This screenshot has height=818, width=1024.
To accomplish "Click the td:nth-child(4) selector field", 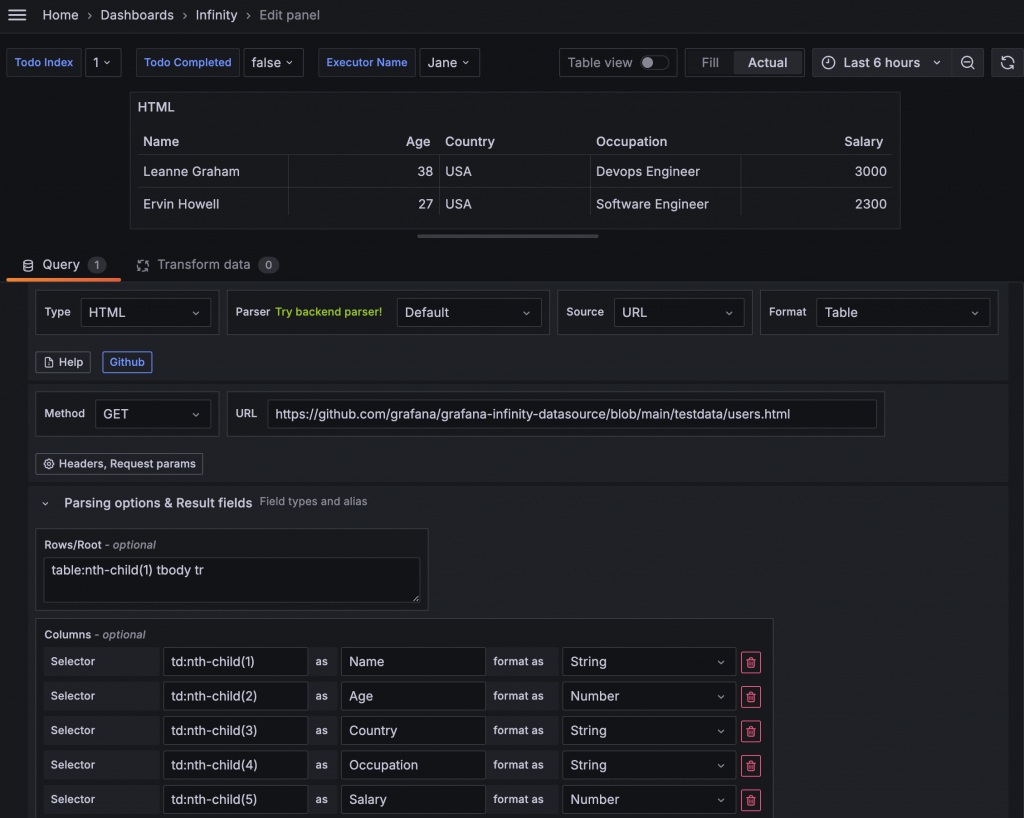I will pyautogui.click(x=235, y=765).
